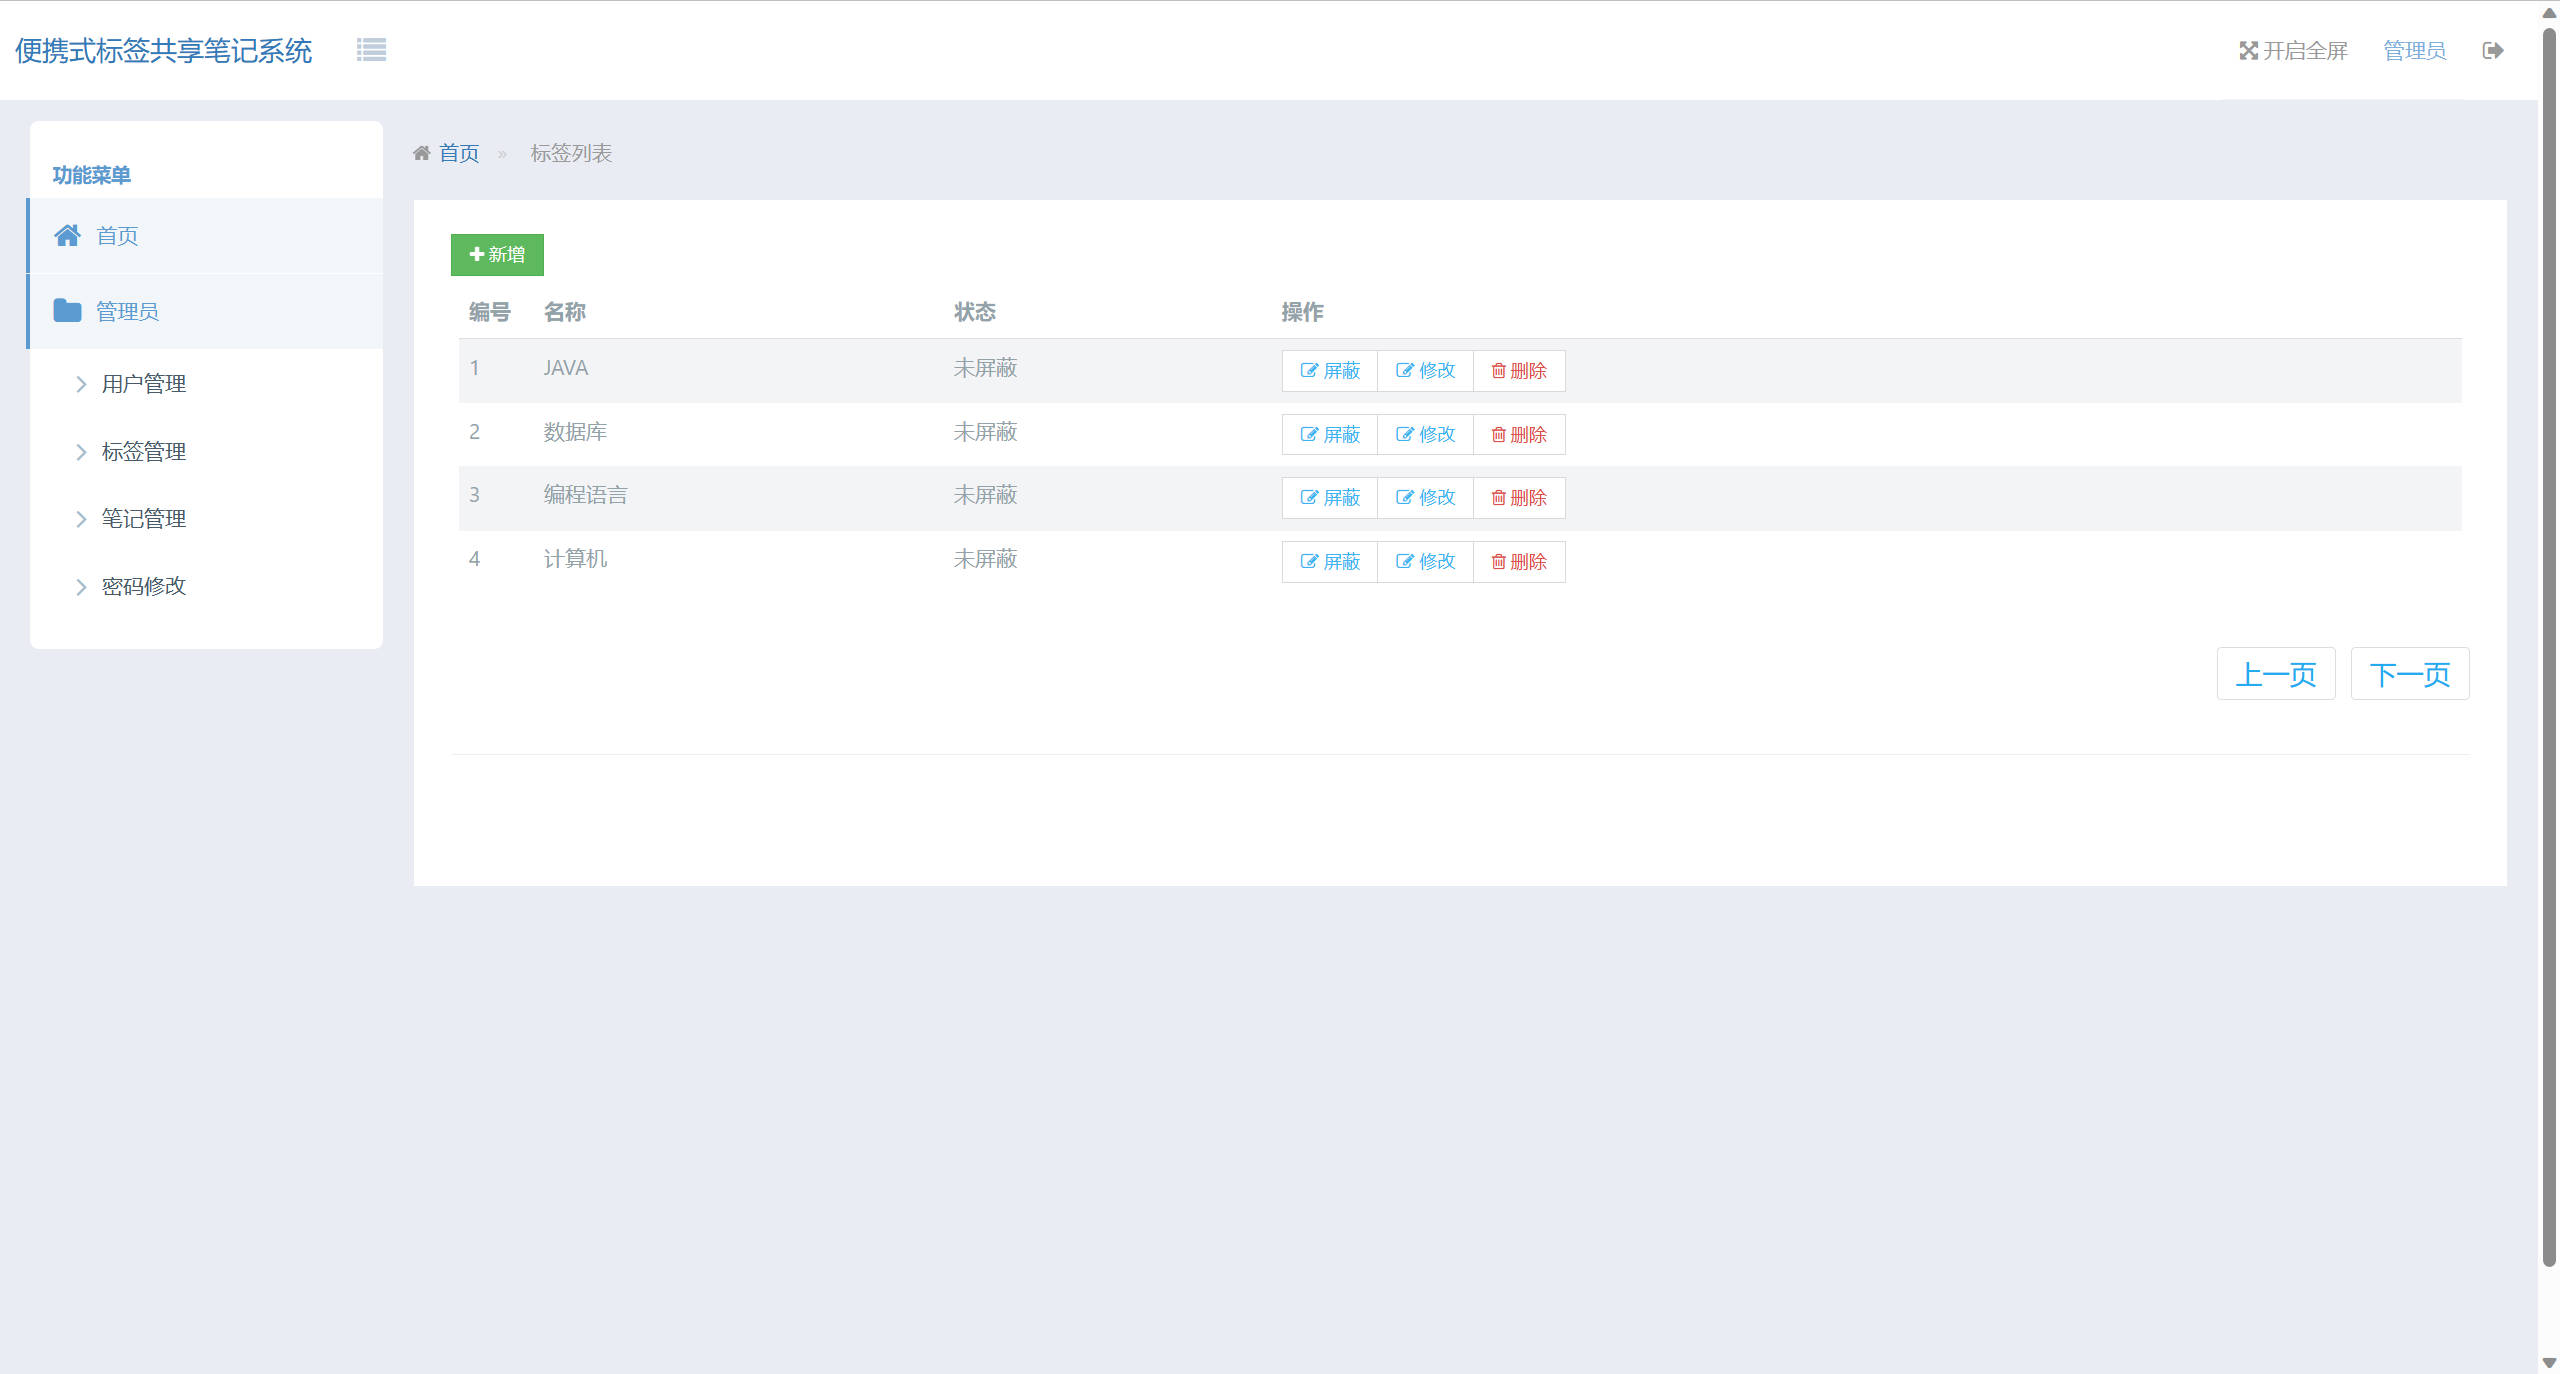This screenshot has width=2560, height=1374.
Task: Click 首页 breadcrumb link
Action: [x=459, y=153]
